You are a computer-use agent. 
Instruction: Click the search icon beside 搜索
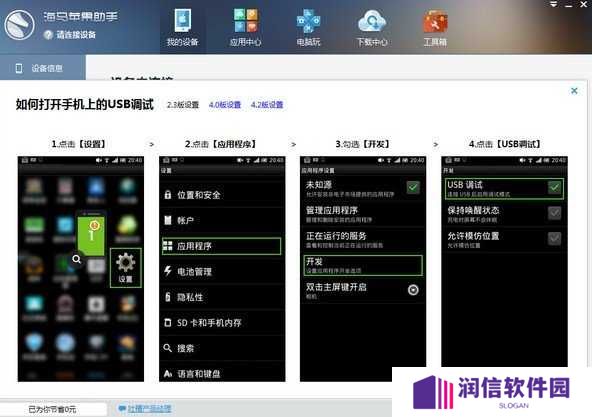[x=168, y=348]
